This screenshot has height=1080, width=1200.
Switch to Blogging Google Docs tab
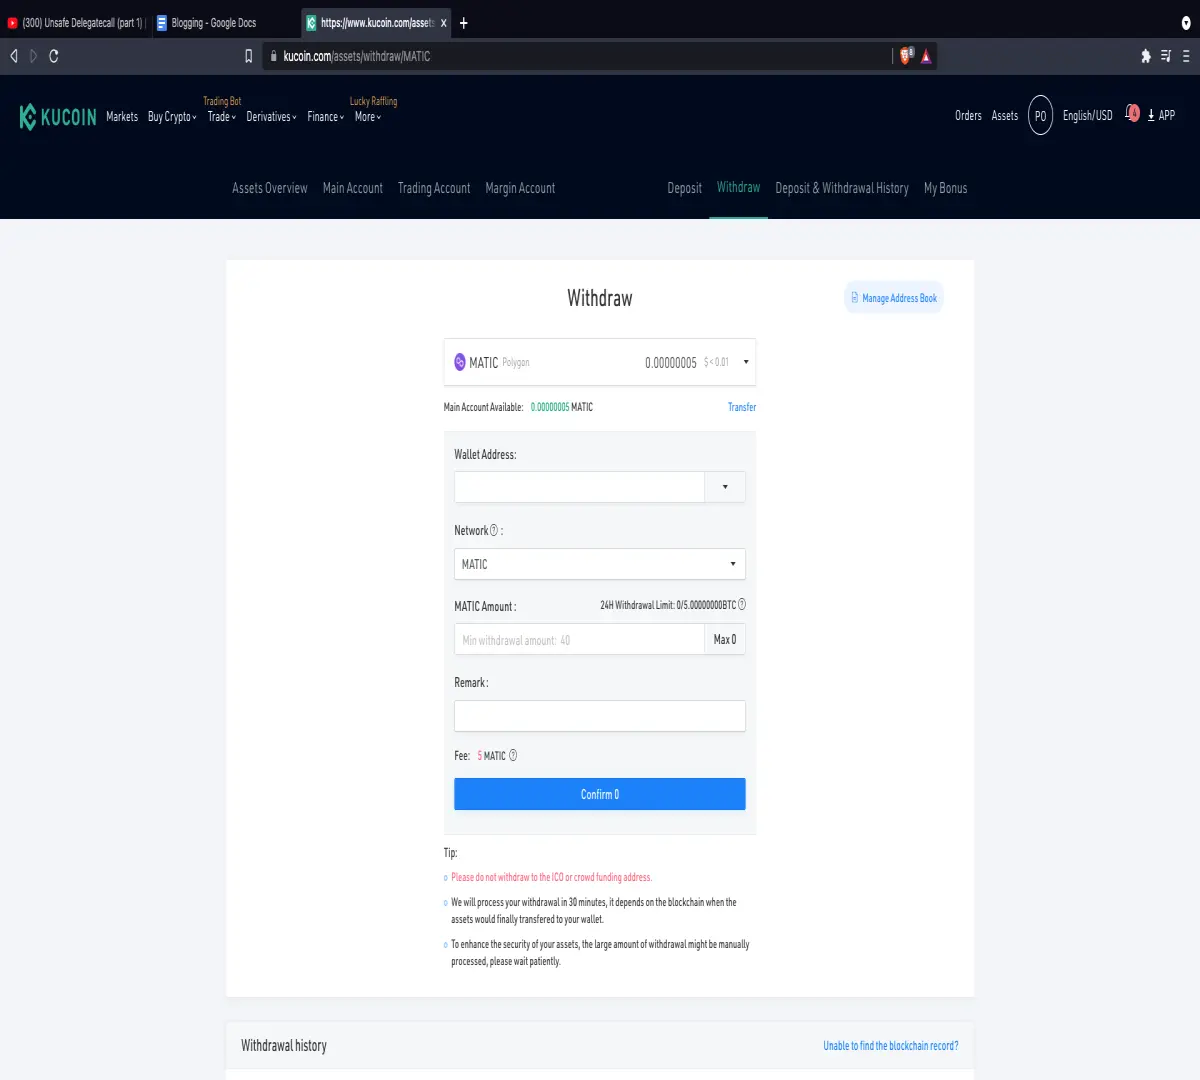[x=224, y=23]
